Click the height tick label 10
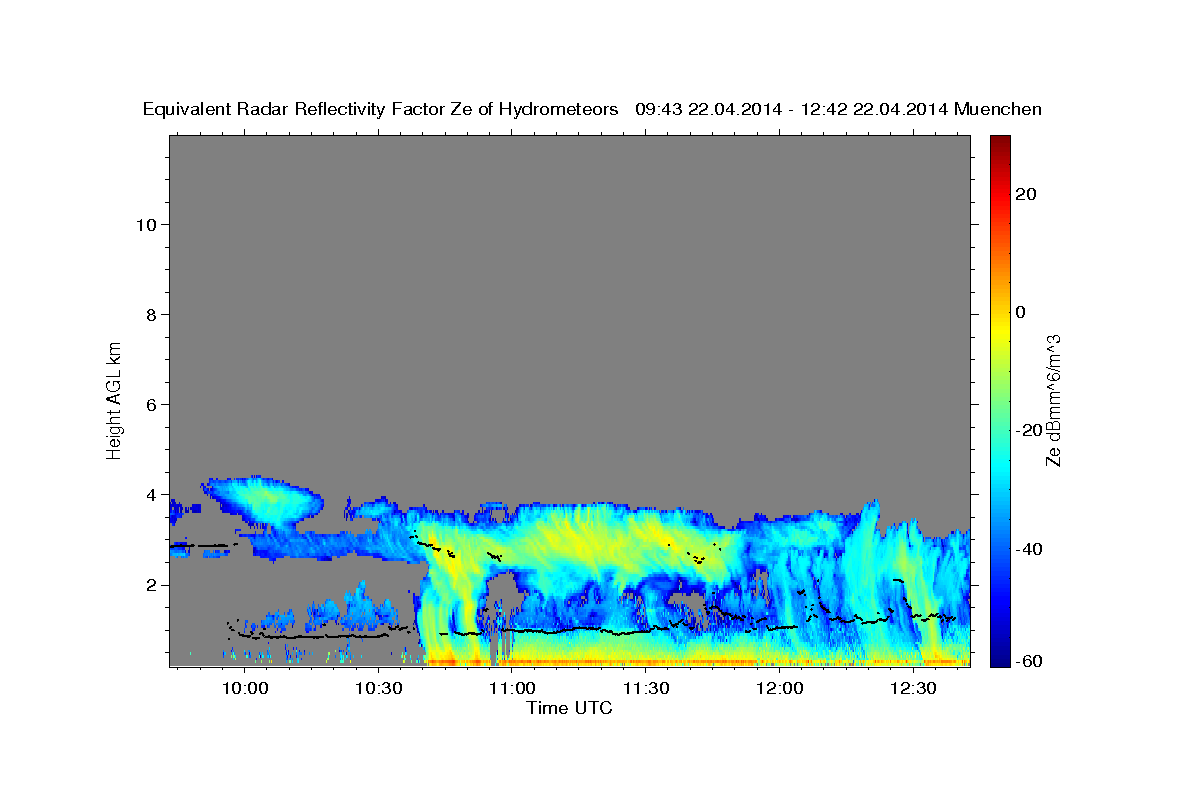Viewport: 1200px width, 800px height. [x=146, y=224]
